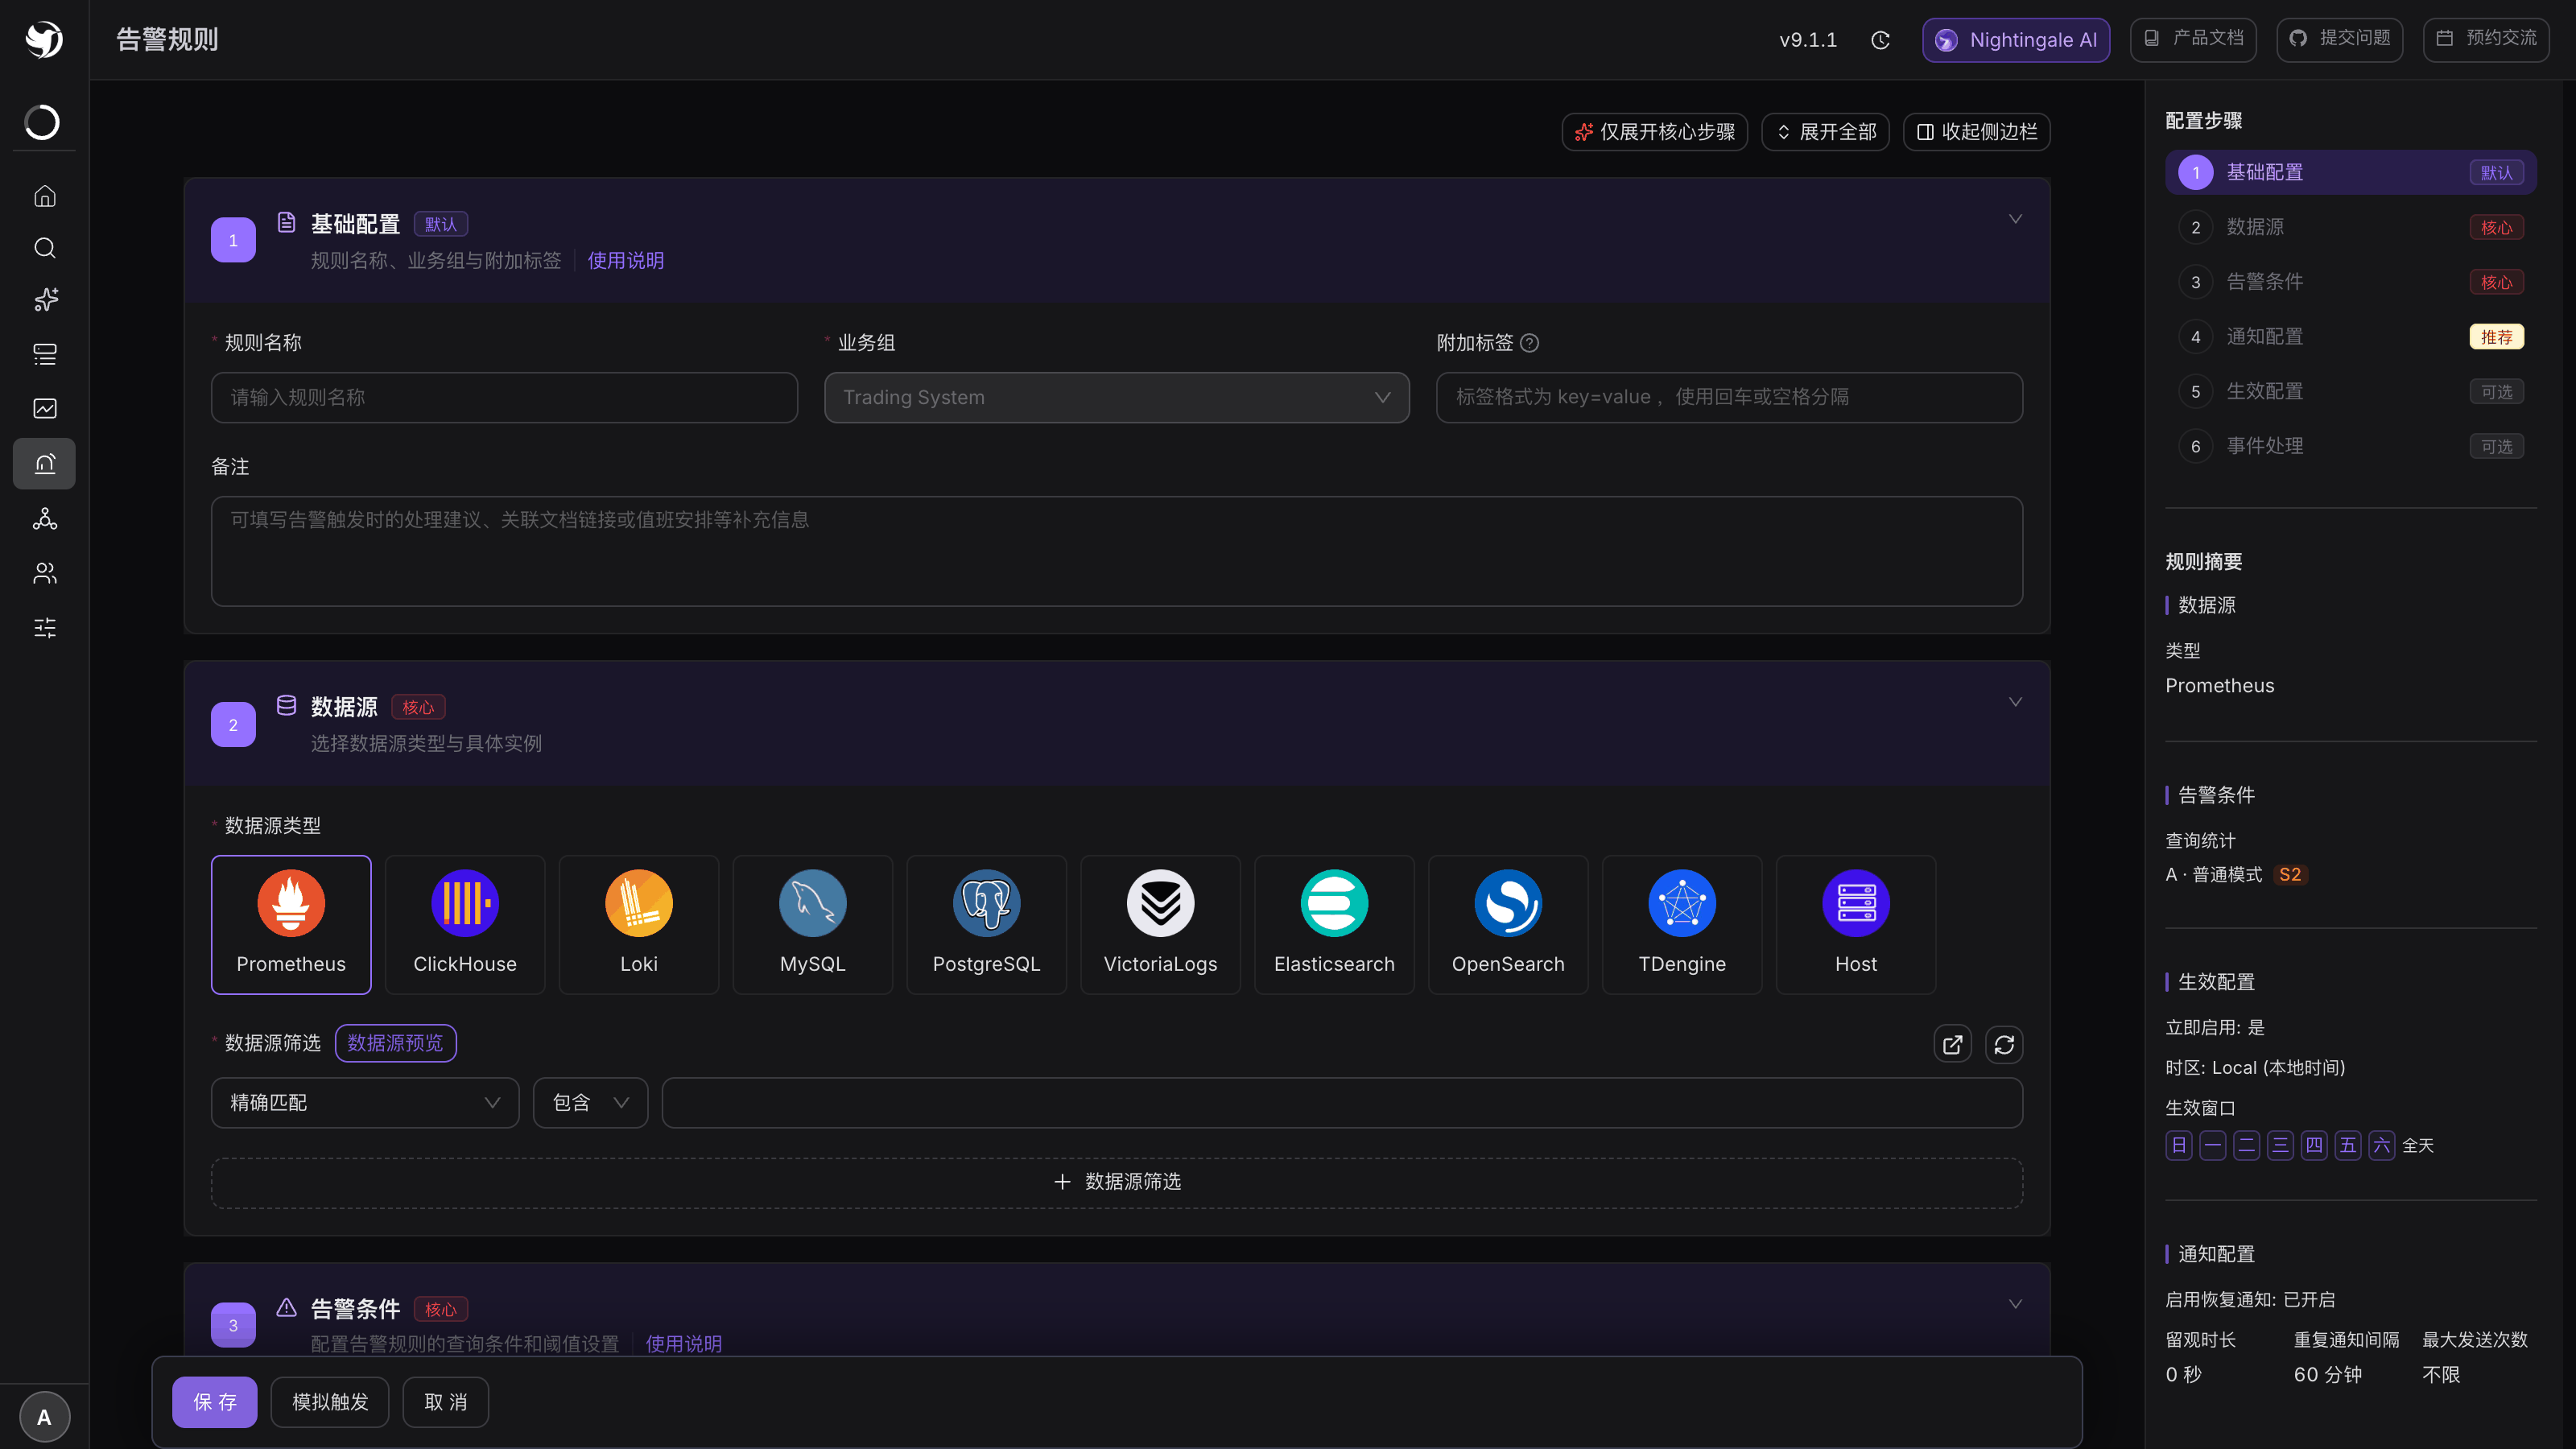Viewport: 2576px width, 1449px height.
Task: Toggle Sunday (日) in effective window
Action: [x=2179, y=1145]
